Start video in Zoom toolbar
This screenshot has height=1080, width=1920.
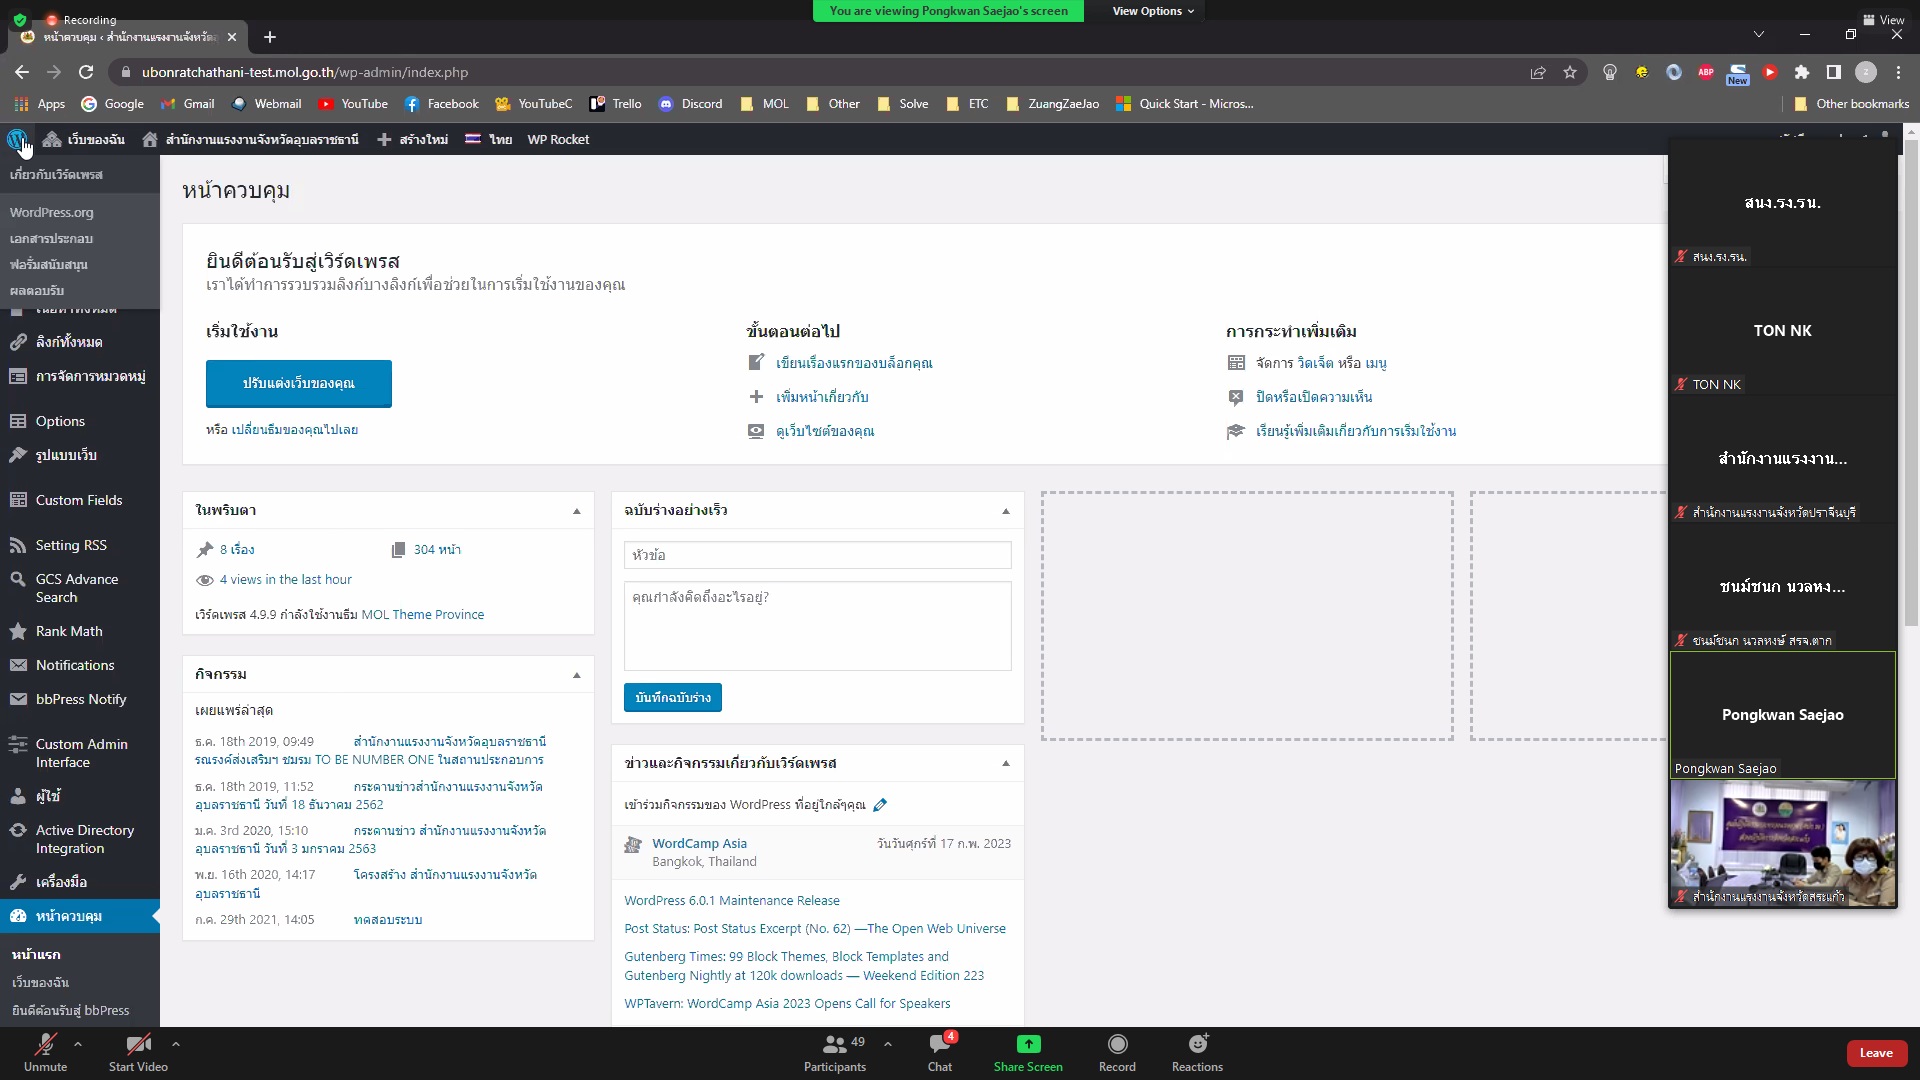point(138,1052)
